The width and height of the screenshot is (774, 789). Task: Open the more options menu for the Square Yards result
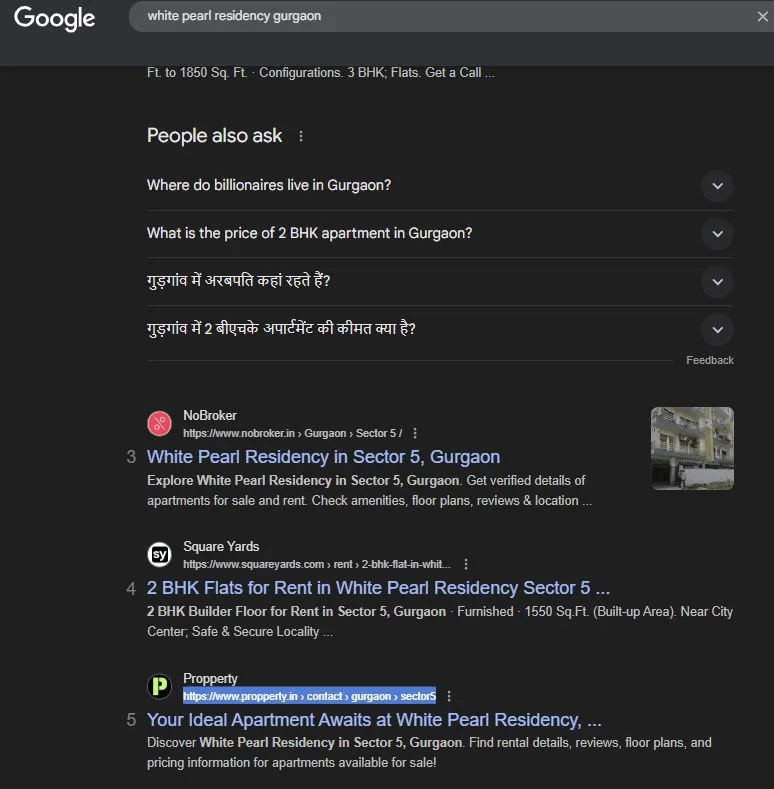tap(466, 564)
